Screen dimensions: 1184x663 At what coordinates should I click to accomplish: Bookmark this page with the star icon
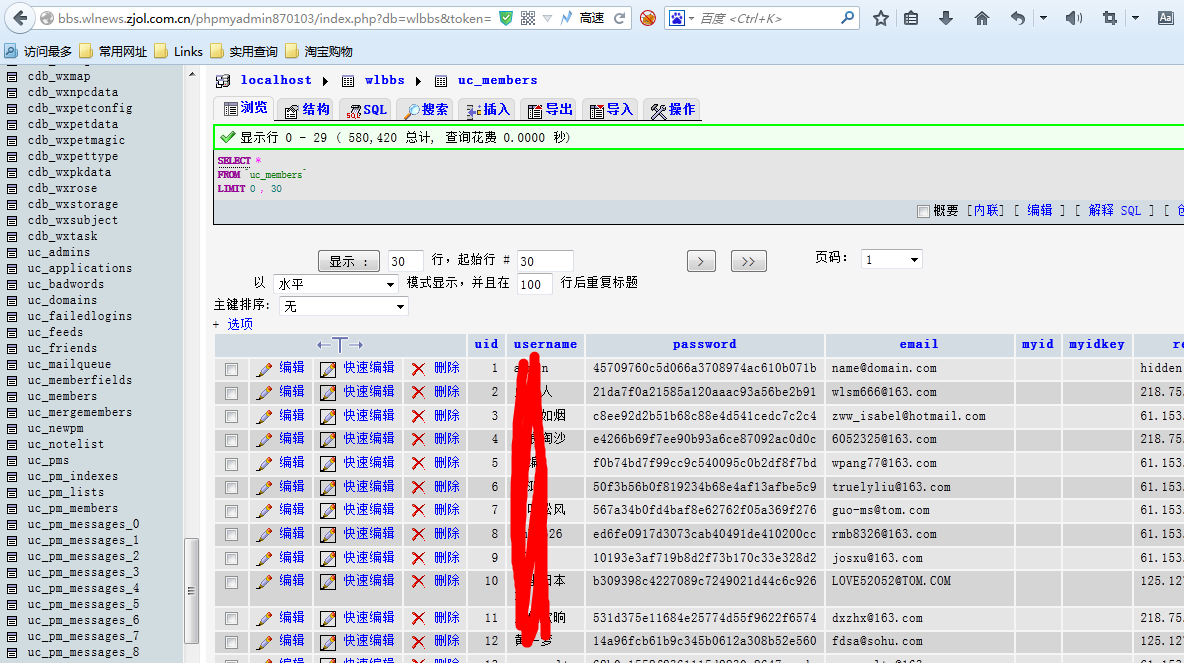click(880, 18)
